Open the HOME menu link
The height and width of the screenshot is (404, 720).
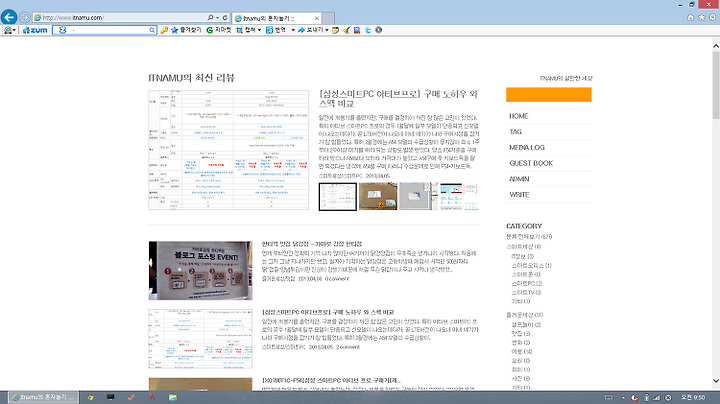coord(519,116)
